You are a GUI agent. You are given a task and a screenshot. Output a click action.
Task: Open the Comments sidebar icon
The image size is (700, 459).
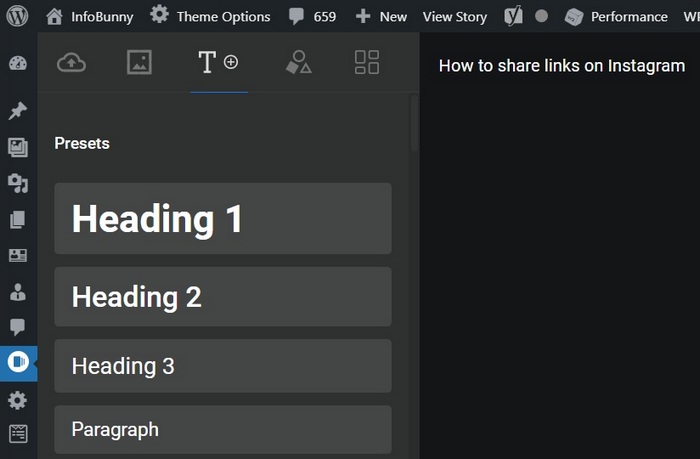coord(18,327)
